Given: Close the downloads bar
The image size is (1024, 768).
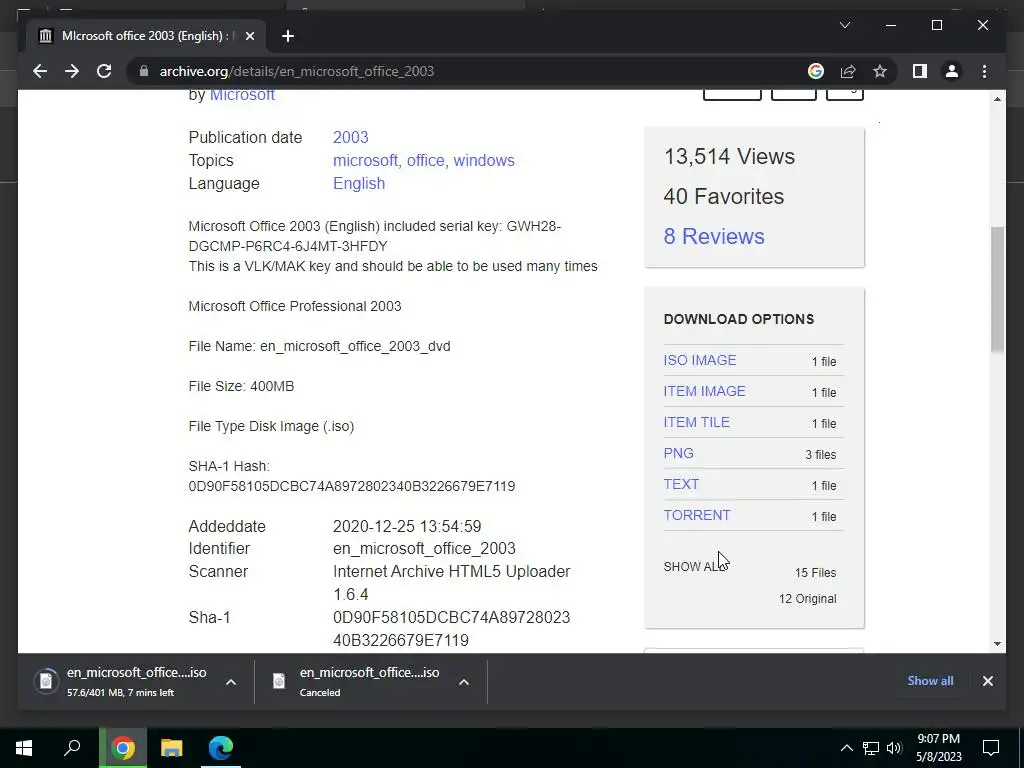Looking at the screenshot, I should 987,681.
